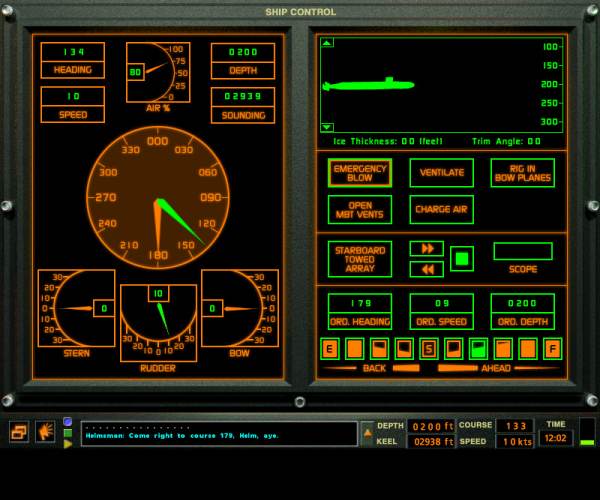Click the time display 12:02
The height and width of the screenshot is (500, 600).
[555, 438]
